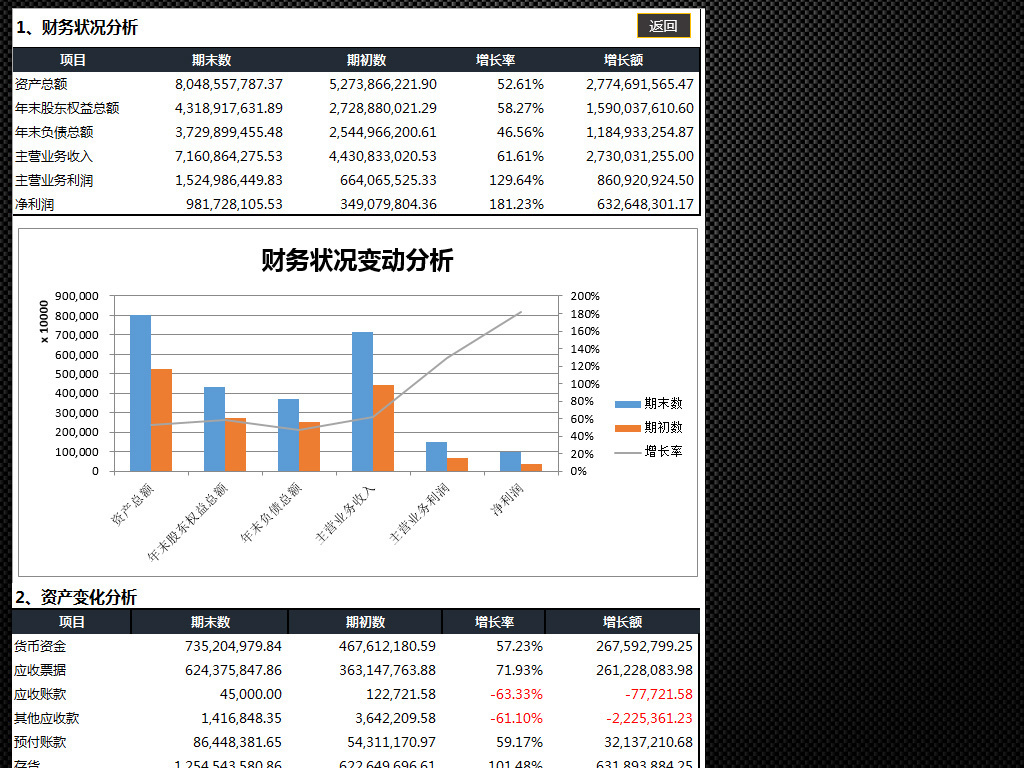The width and height of the screenshot is (1024, 768).
Task: Click cell value 5,273,866,221.90
Action: (383, 84)
